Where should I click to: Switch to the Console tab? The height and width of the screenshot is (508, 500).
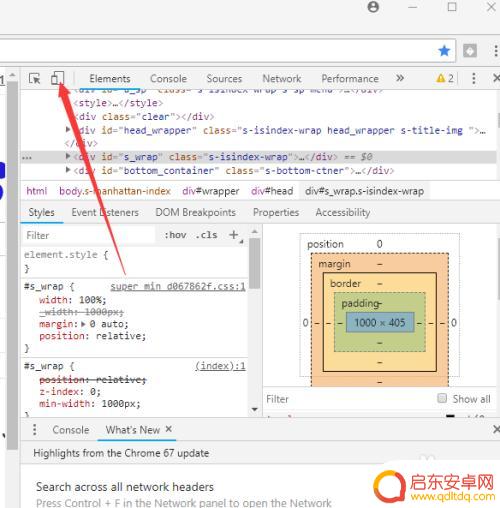click(x=168, y=79)
